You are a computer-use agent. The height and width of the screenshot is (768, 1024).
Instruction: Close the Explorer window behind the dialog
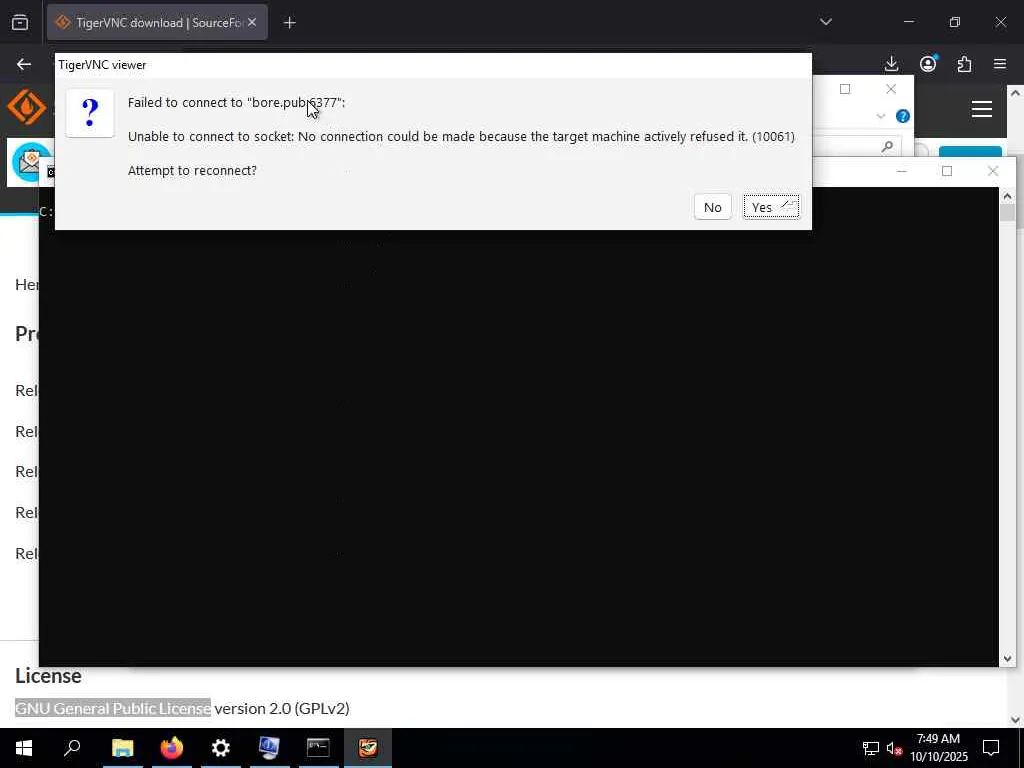point(891,89)
